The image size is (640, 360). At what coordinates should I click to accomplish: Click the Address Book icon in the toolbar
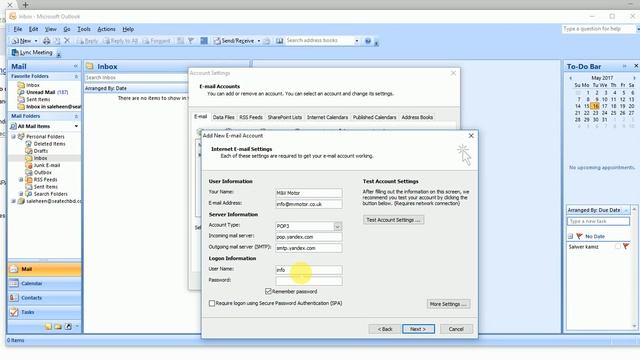coord(280,41)
